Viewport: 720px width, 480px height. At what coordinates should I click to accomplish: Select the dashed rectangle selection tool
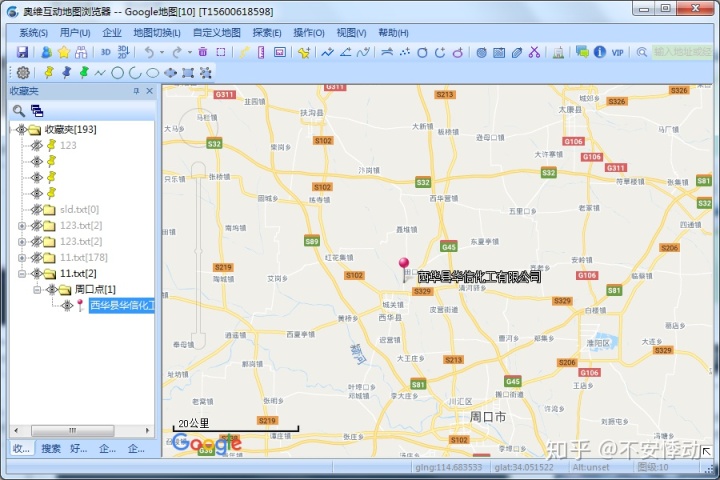coord(221,52)
